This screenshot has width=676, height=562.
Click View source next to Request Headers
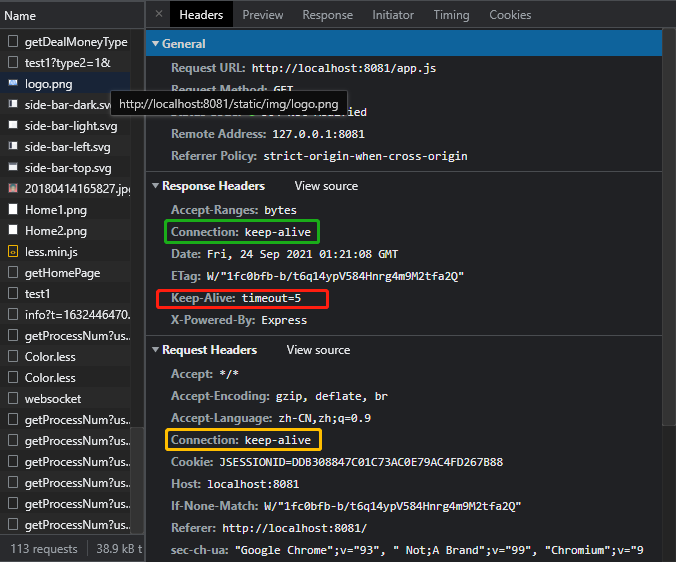(x=318, y=350)
